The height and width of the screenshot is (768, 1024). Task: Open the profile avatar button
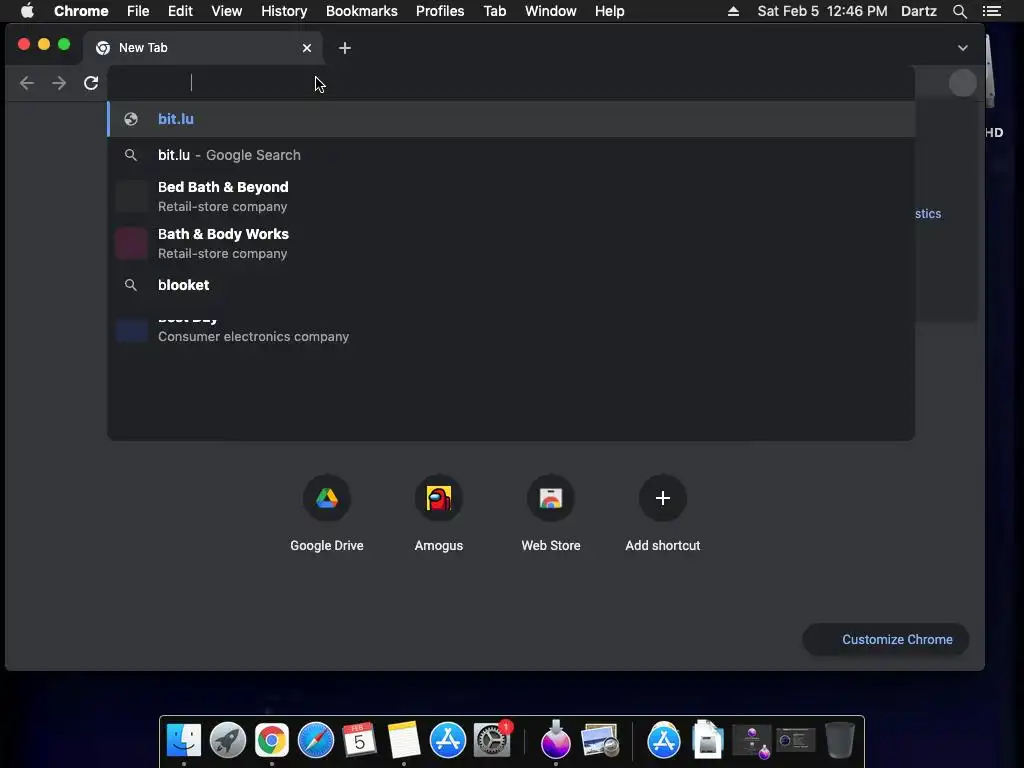point(963,83)
